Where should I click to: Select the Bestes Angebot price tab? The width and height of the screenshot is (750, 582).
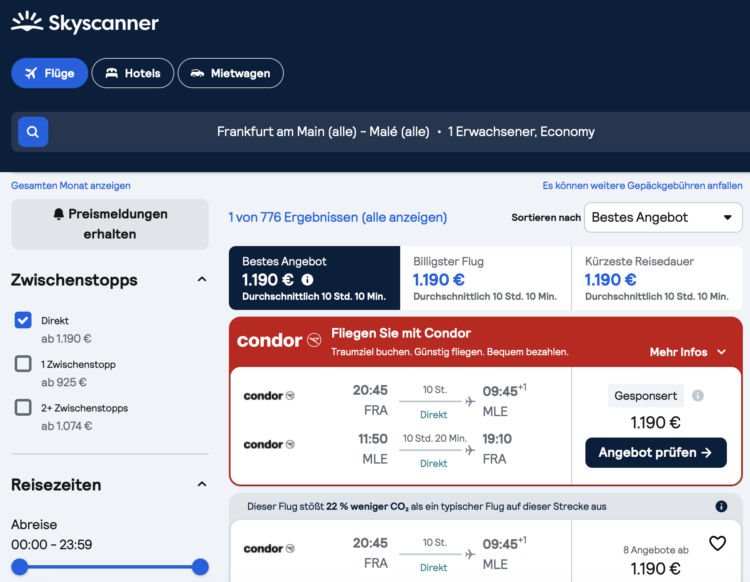tap(314, 278)
